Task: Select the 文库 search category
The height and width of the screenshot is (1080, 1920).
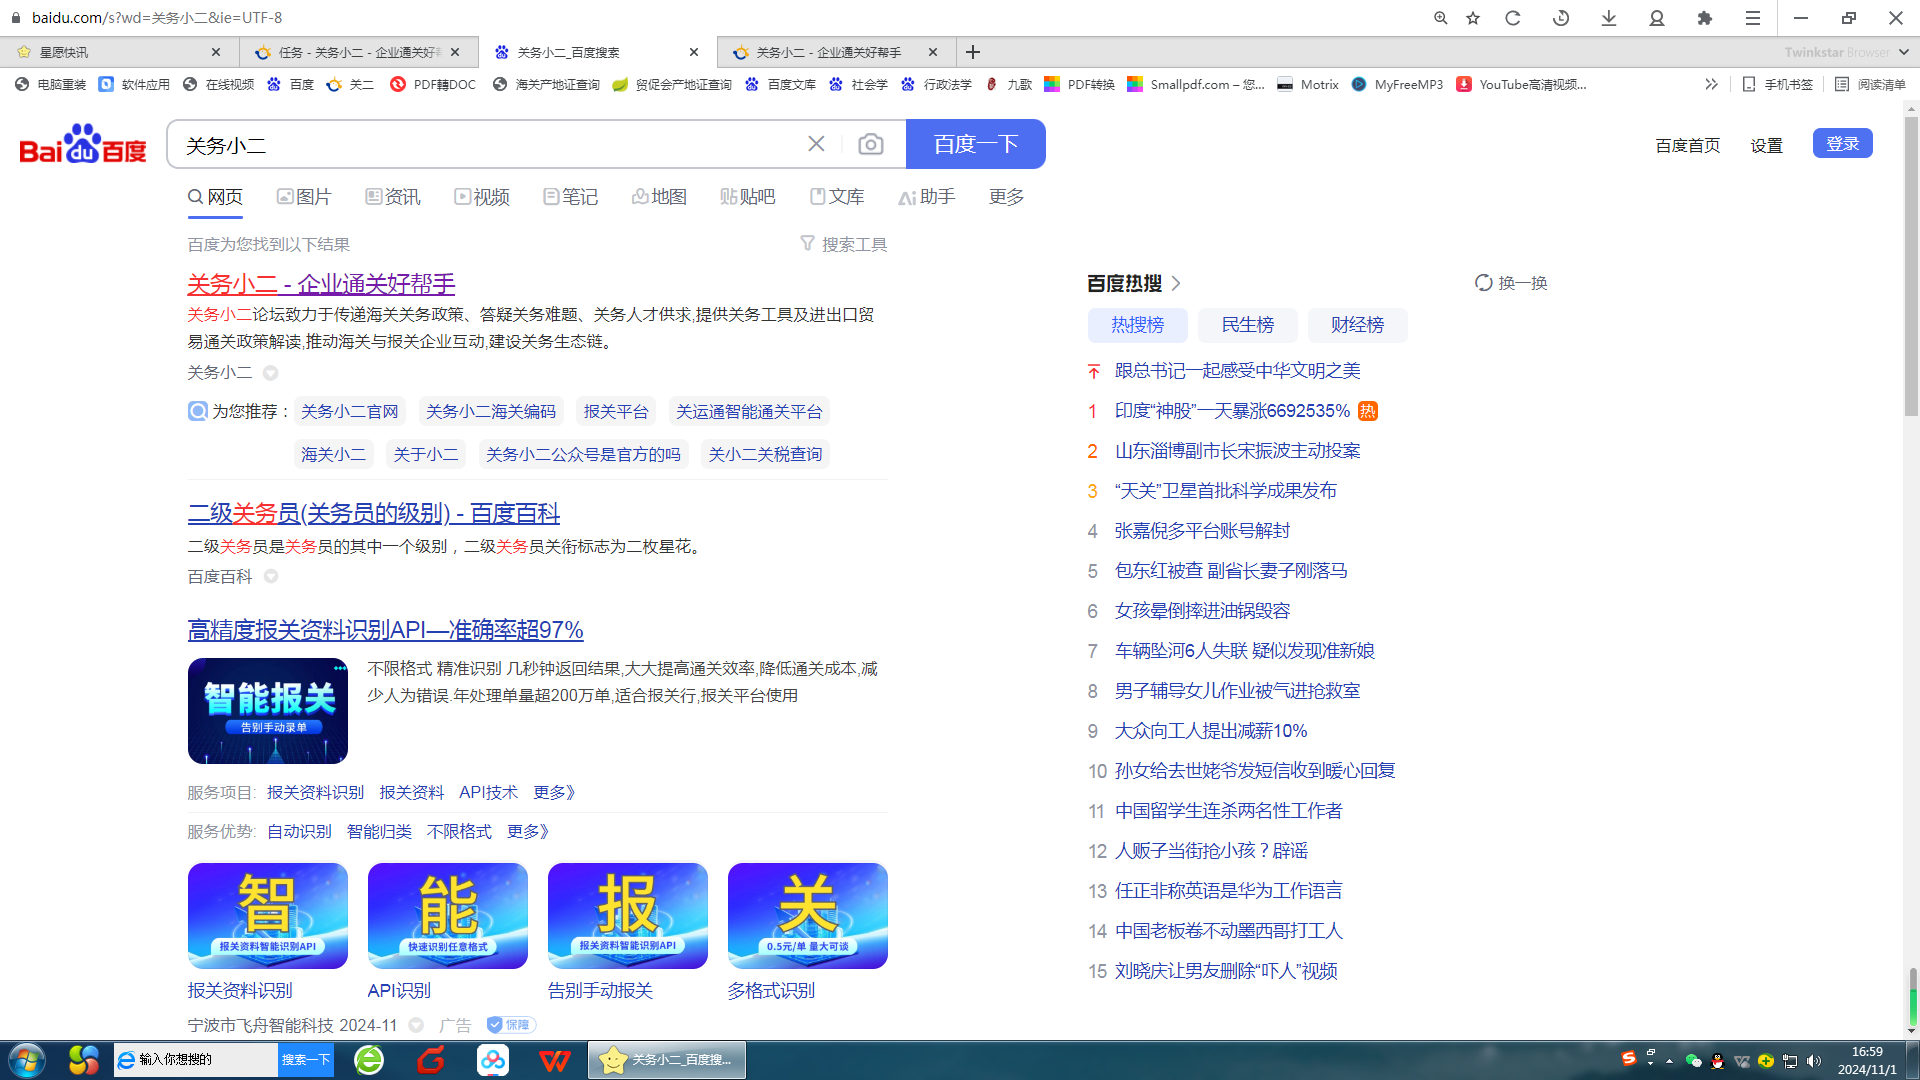Action: pos(837,197)
